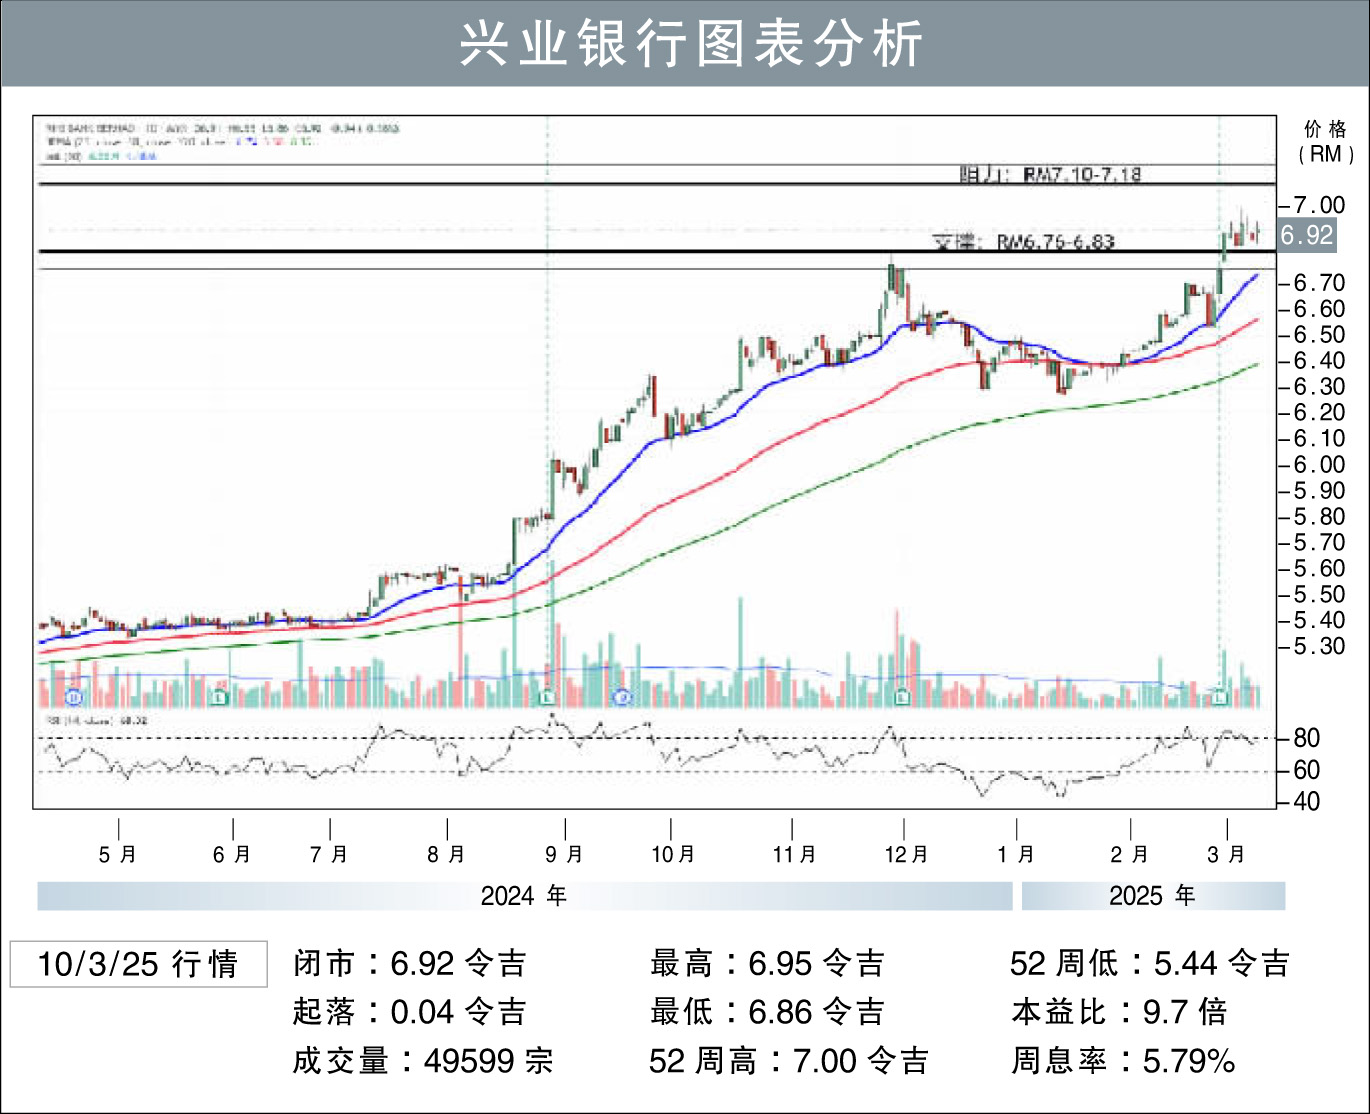Viewport: 1370px width, 1114px height.
Task: Click the 2025 年 year bar
Action: [1153, 896]
